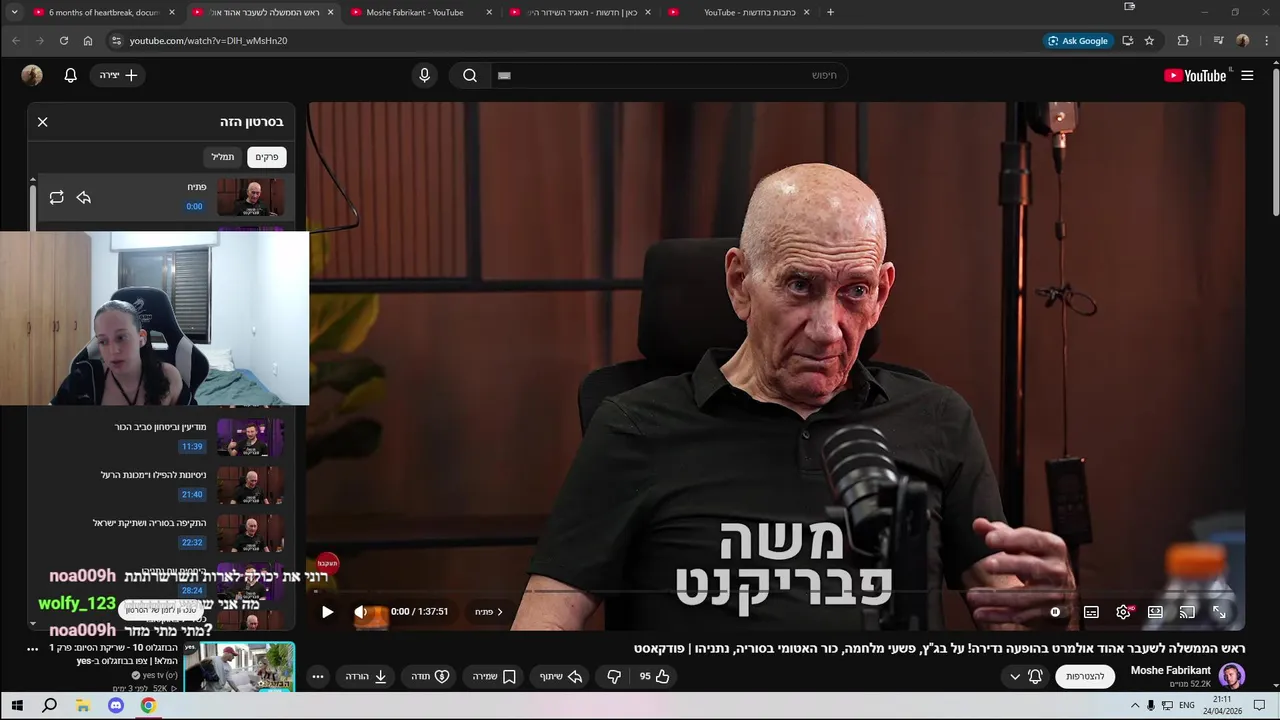Mute the video with the player volume icon

(x=361, y=612)
